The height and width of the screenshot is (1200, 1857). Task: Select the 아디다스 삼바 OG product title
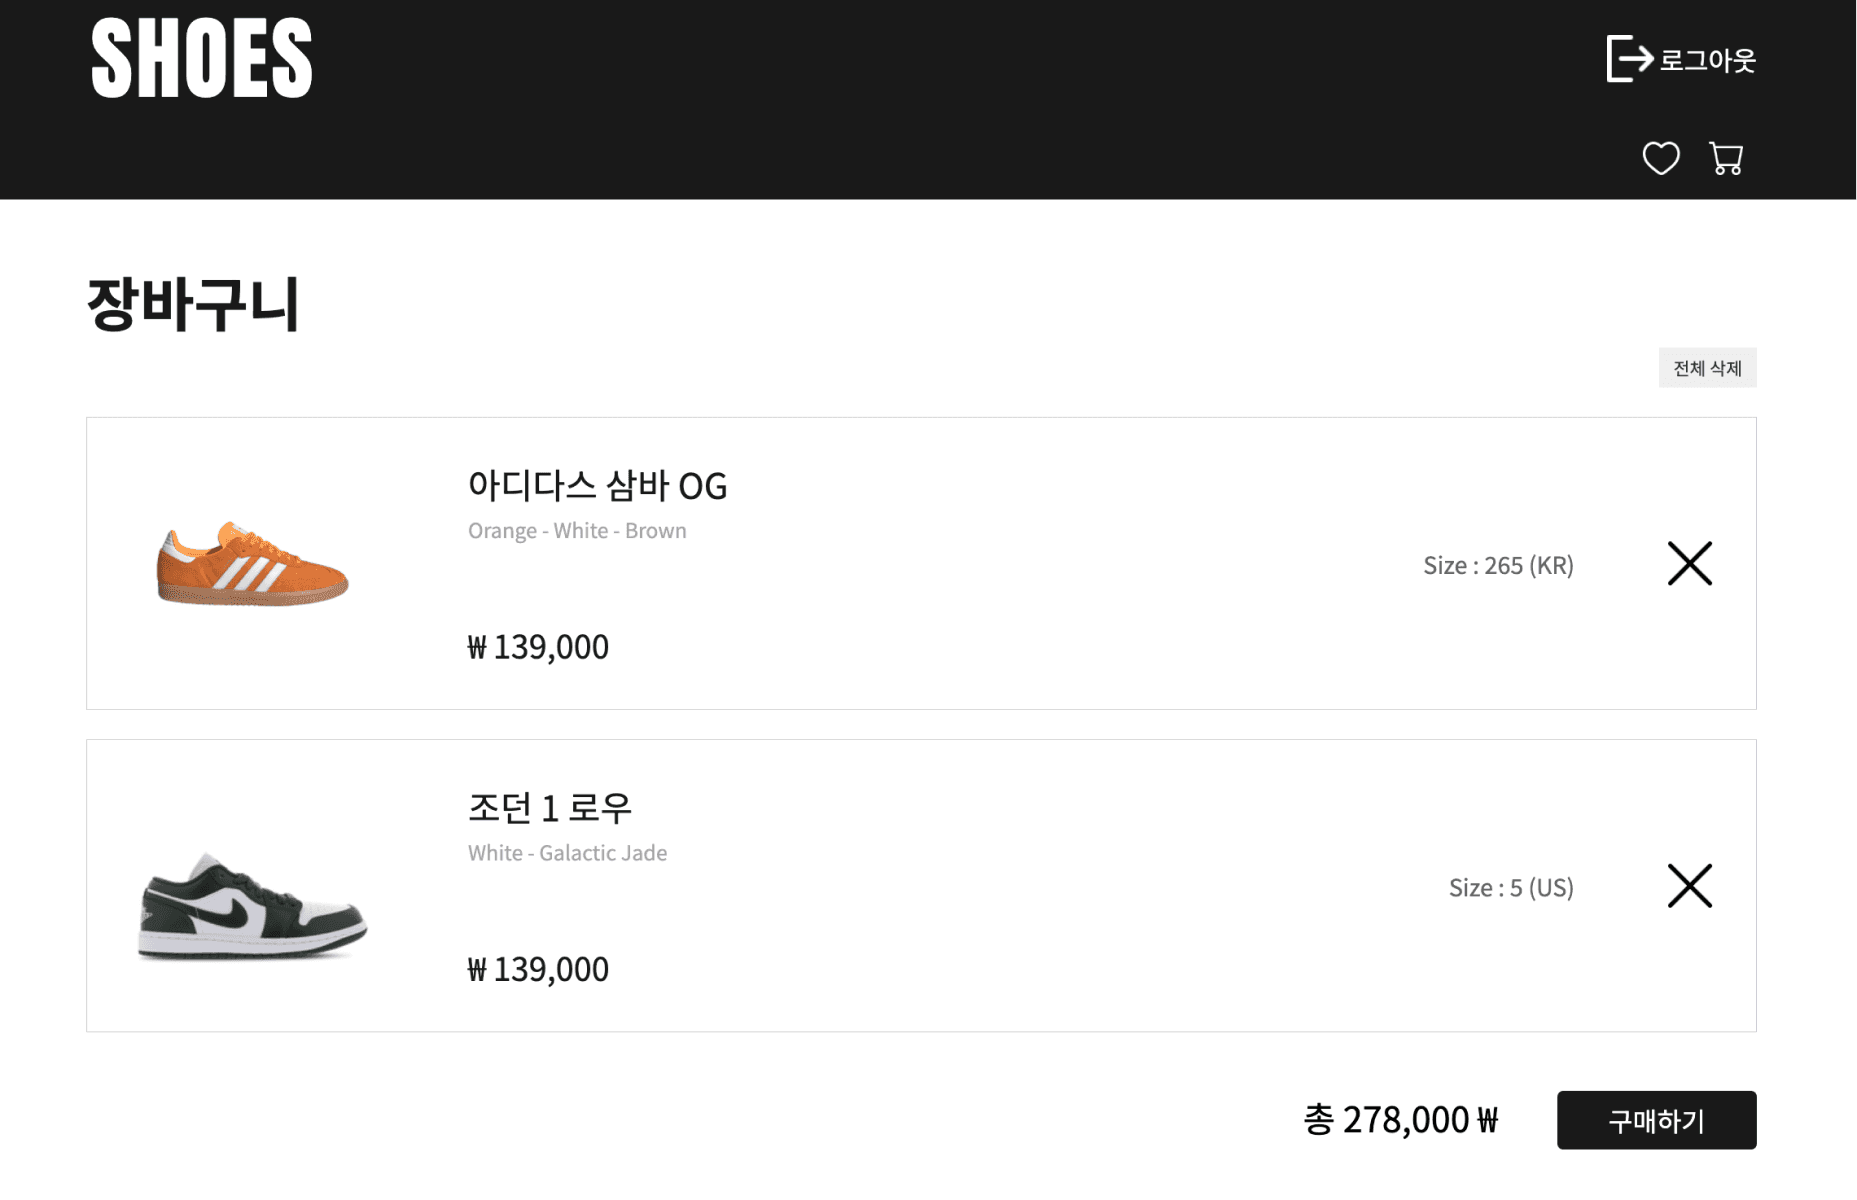pos(597,486)
